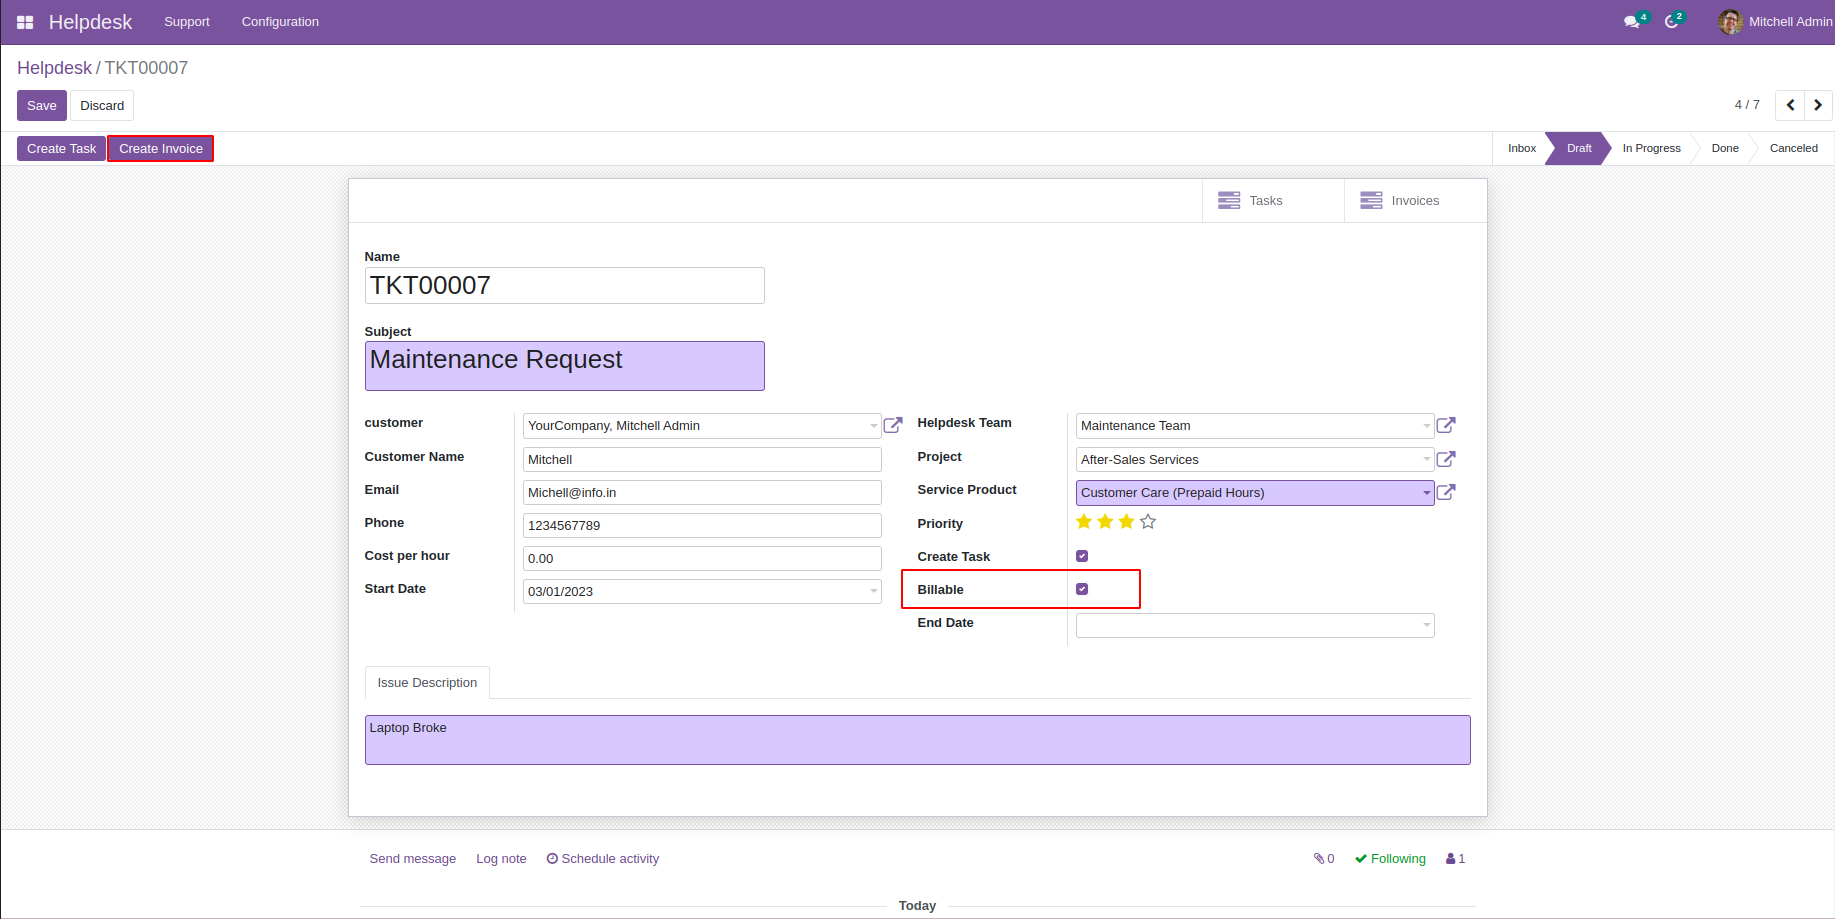Expand the Project dropdown After-Sales Services
Image resolution: width=1835 pixels, height=919 pixels.
tap(1426, 460)
